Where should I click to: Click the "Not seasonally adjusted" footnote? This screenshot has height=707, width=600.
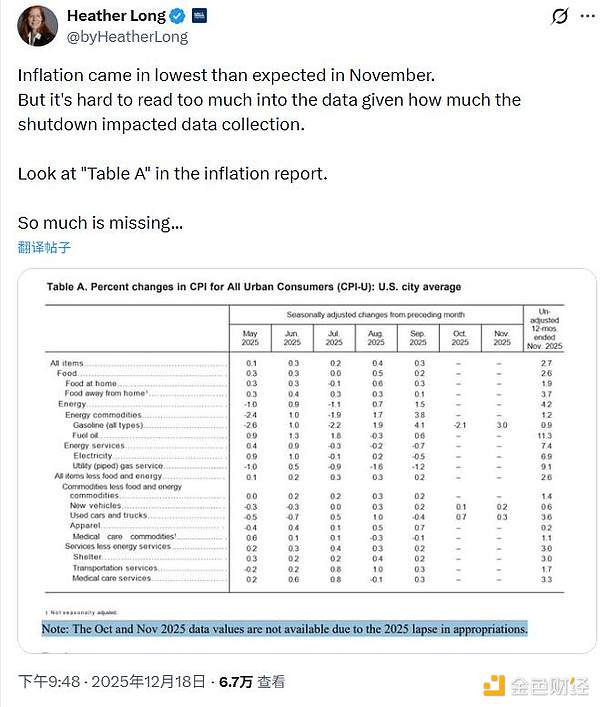click(x=80, y=612)
